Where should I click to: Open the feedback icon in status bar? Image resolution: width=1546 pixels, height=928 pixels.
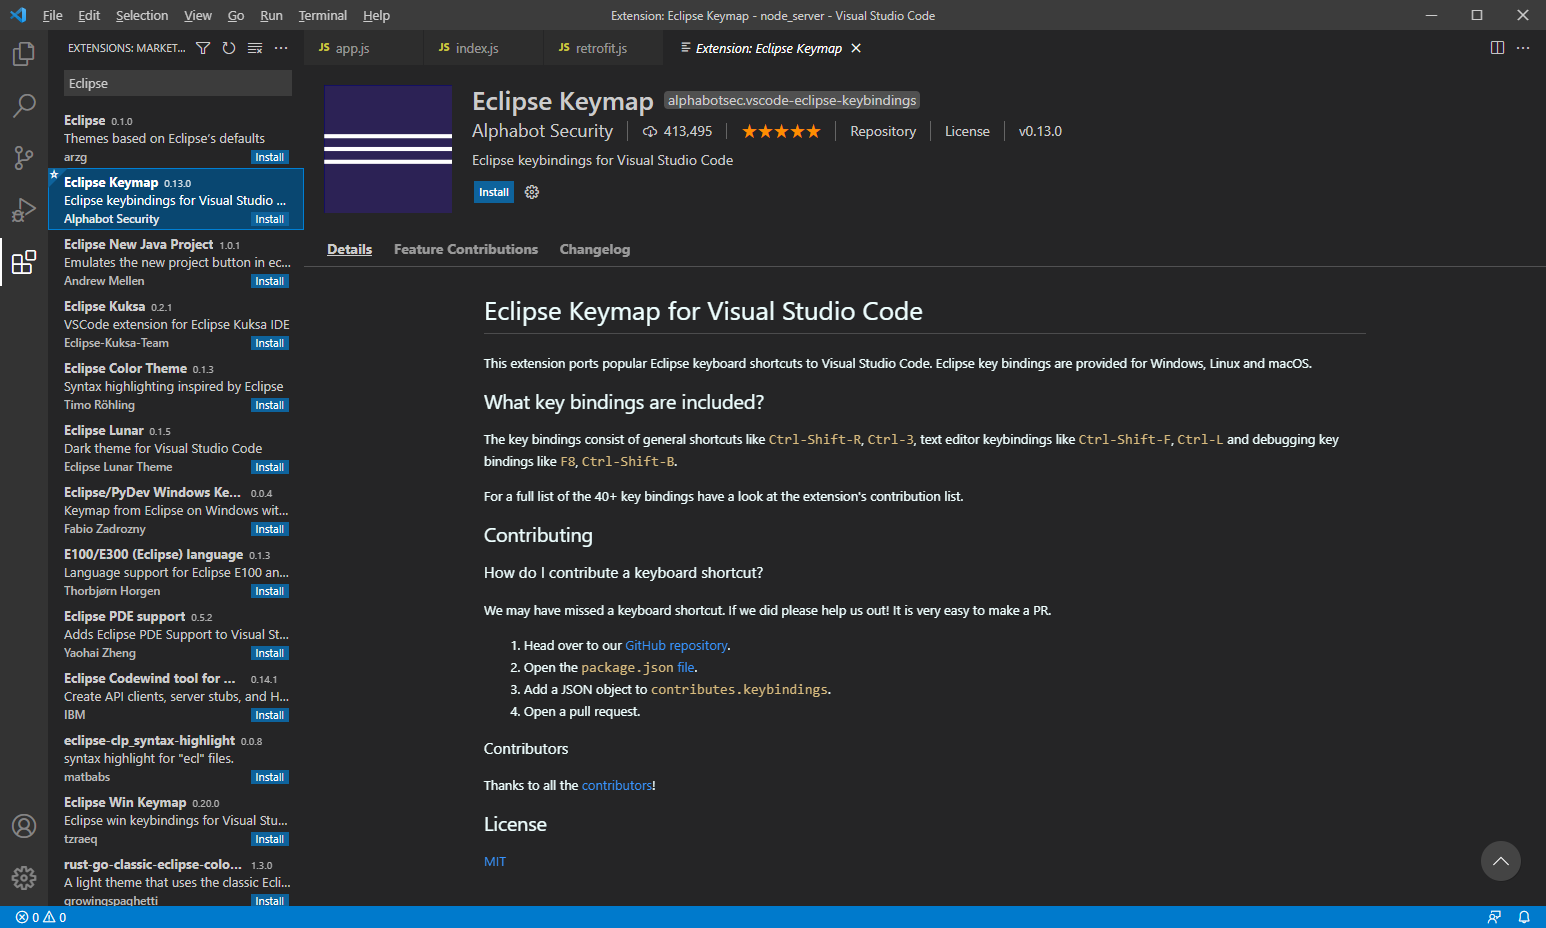[x=1494, y=917]
